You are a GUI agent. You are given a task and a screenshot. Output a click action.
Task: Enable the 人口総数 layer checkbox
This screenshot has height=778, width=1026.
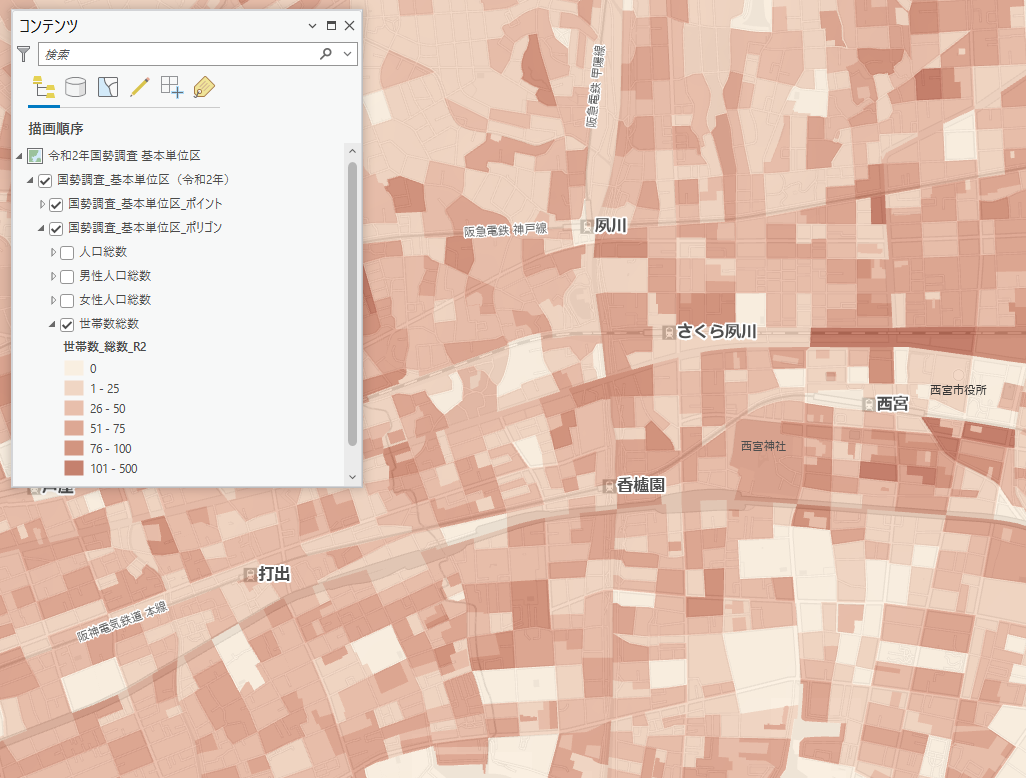pos(67,252)
